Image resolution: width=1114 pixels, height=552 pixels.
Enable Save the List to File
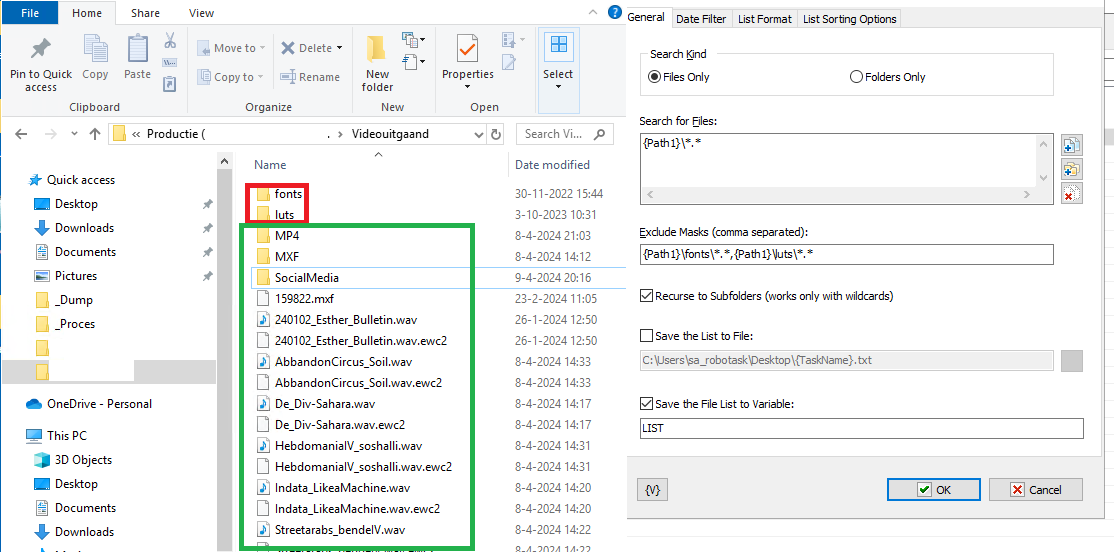click(x=646, y=336)
